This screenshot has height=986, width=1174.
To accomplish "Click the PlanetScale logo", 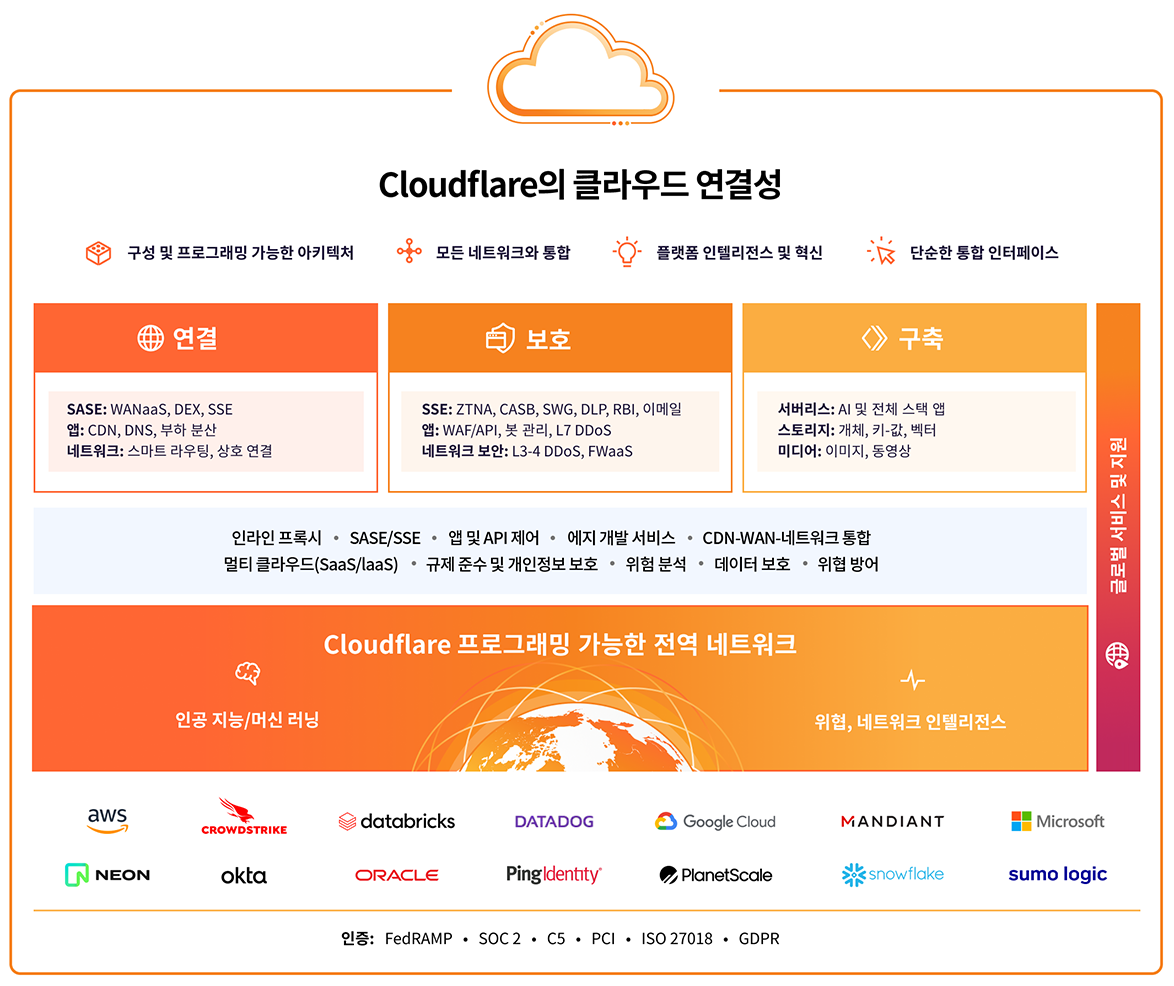I will 716,874.
